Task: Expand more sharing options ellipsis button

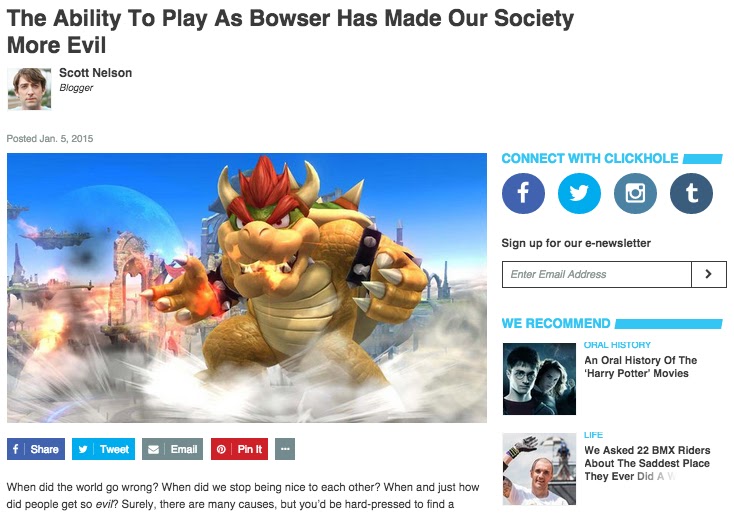Action: click(285, 449)
